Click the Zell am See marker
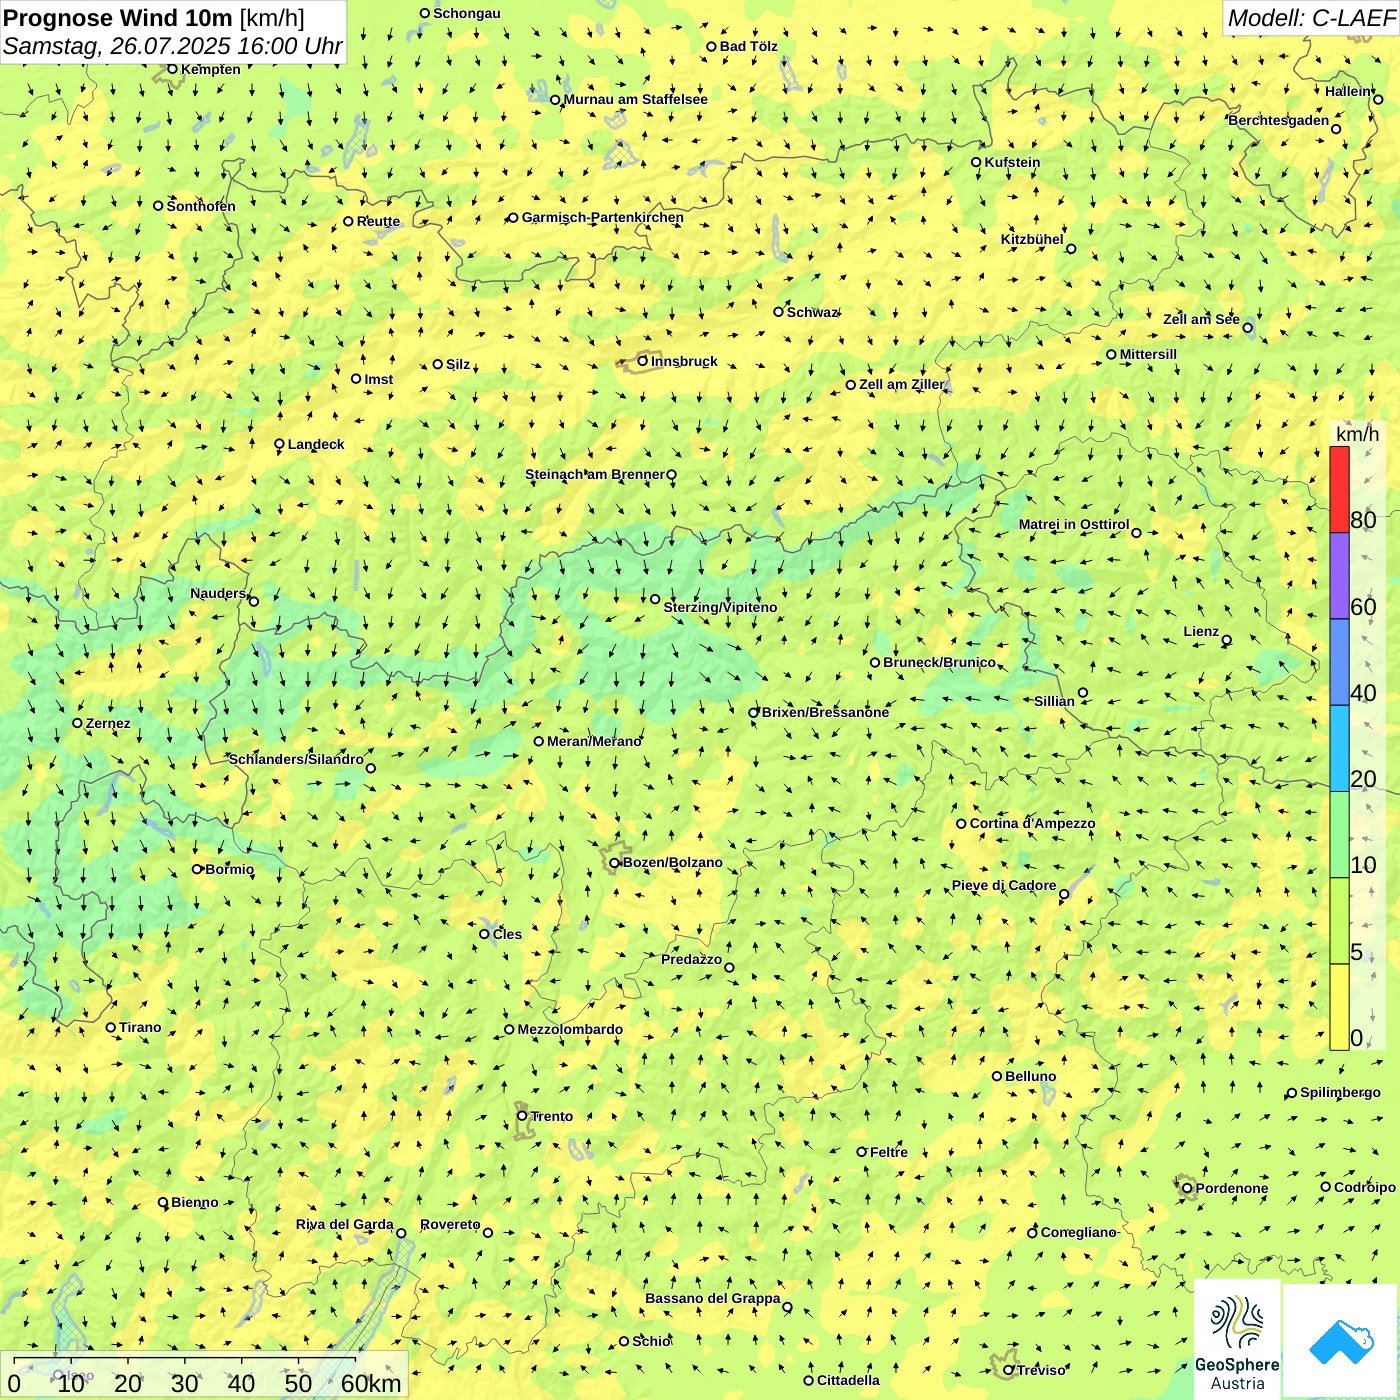Screen dimensions: 1400x1400 point(1247,327)
